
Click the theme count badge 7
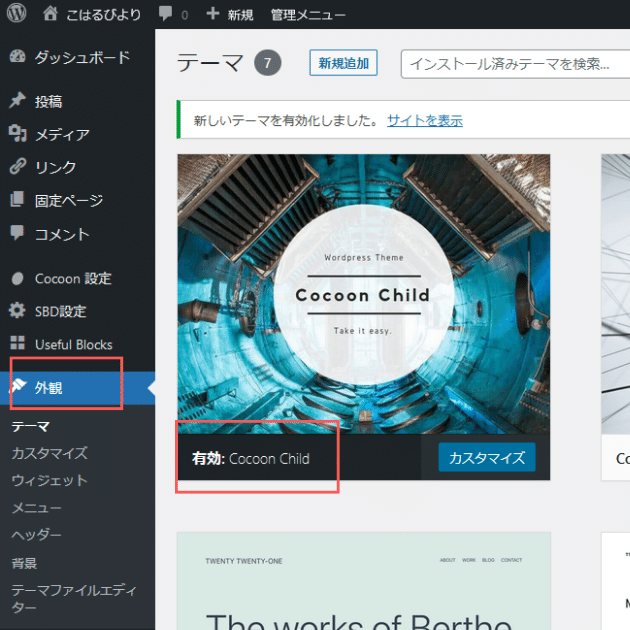(268, 63)
